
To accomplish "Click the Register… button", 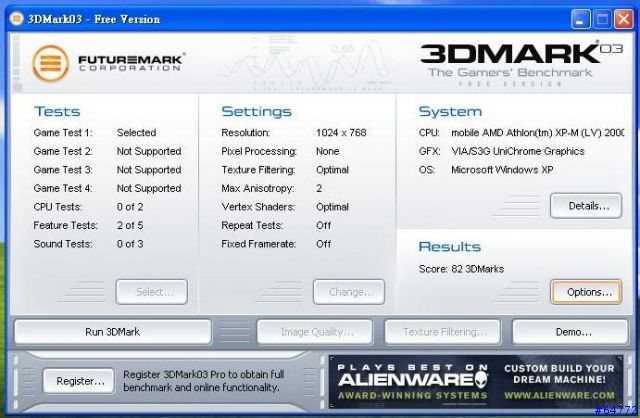I will (79, 381).
